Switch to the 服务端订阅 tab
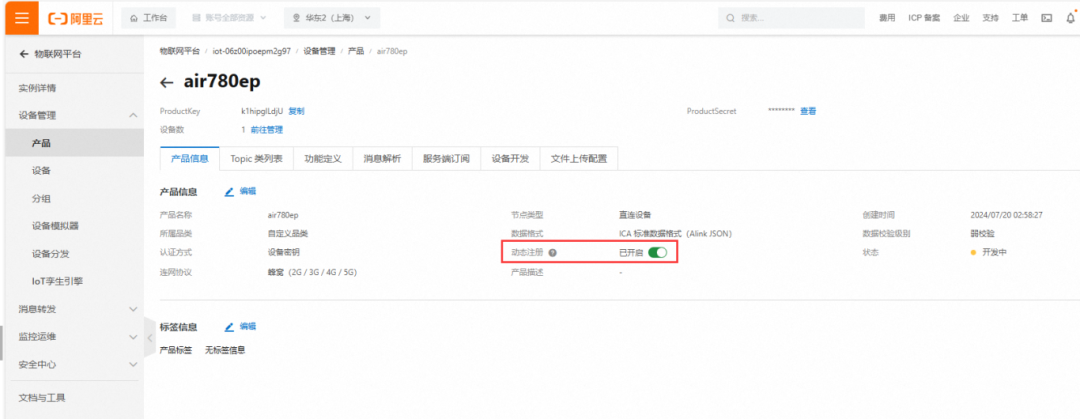 pyautogui.click(x=446, y=159)
